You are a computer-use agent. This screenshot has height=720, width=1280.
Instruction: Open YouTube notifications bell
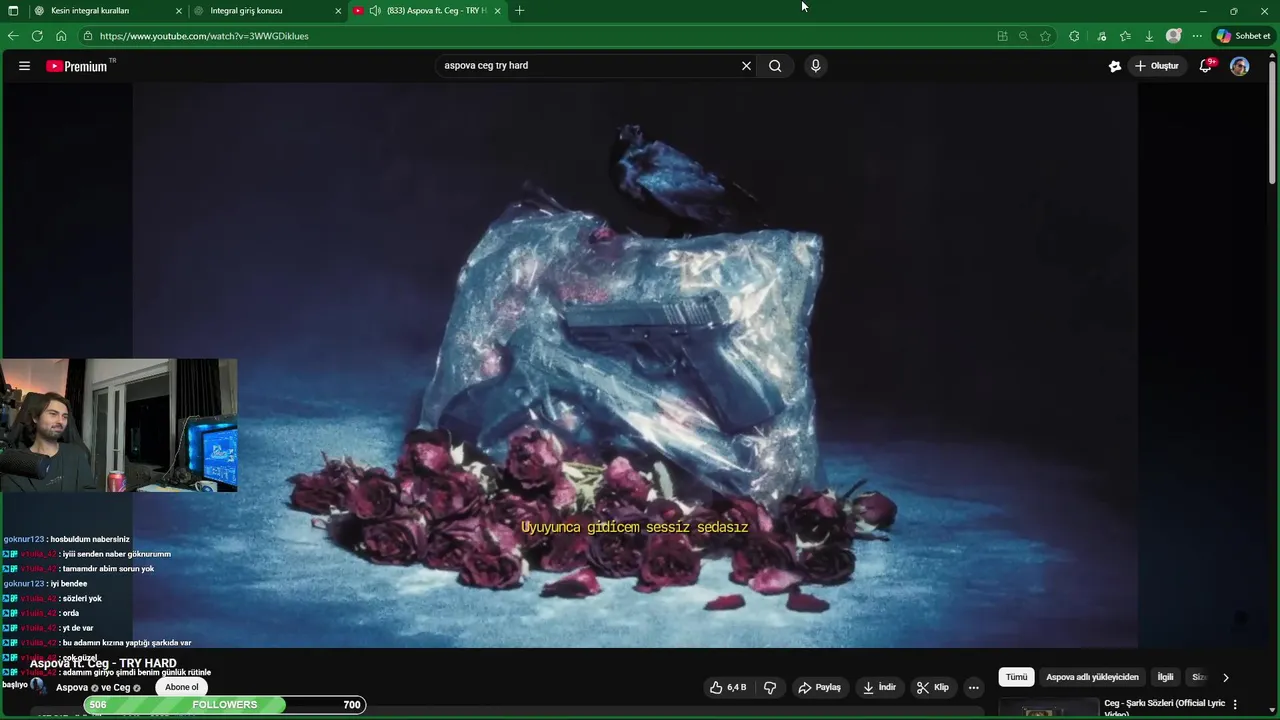[1206, 66]
